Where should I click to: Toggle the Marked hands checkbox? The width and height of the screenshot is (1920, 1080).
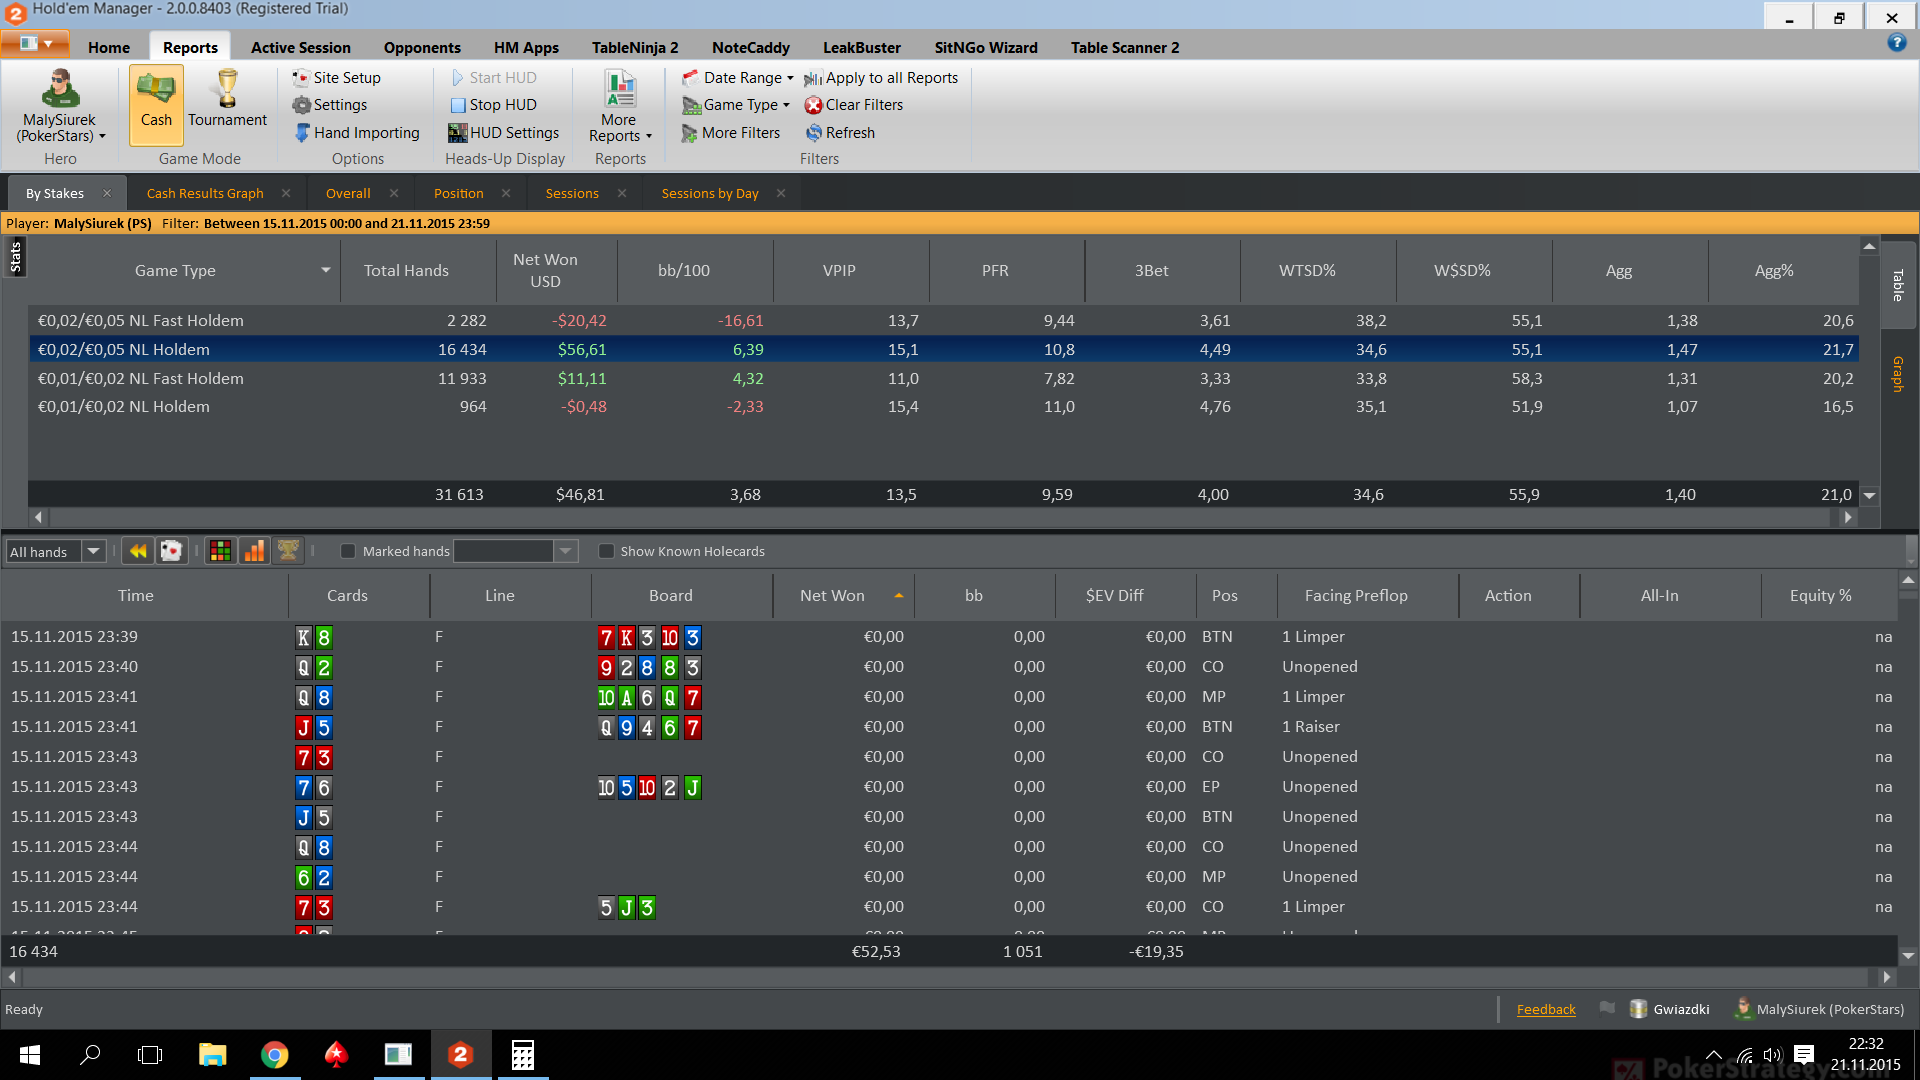click(x=348, y=551)
